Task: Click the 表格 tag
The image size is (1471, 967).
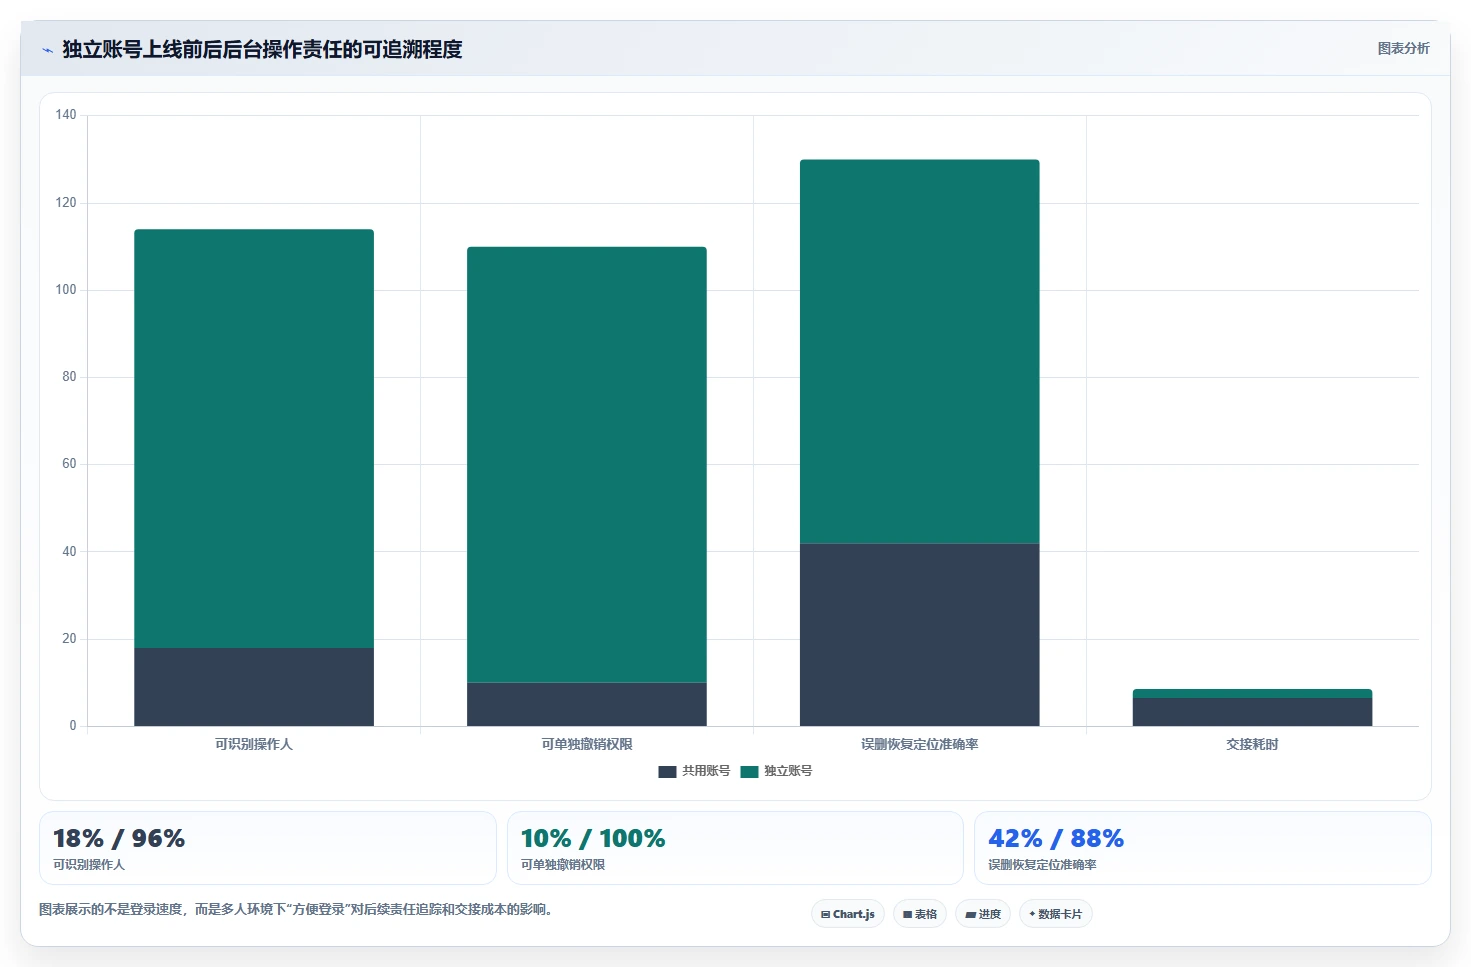Action: (920, 914)
